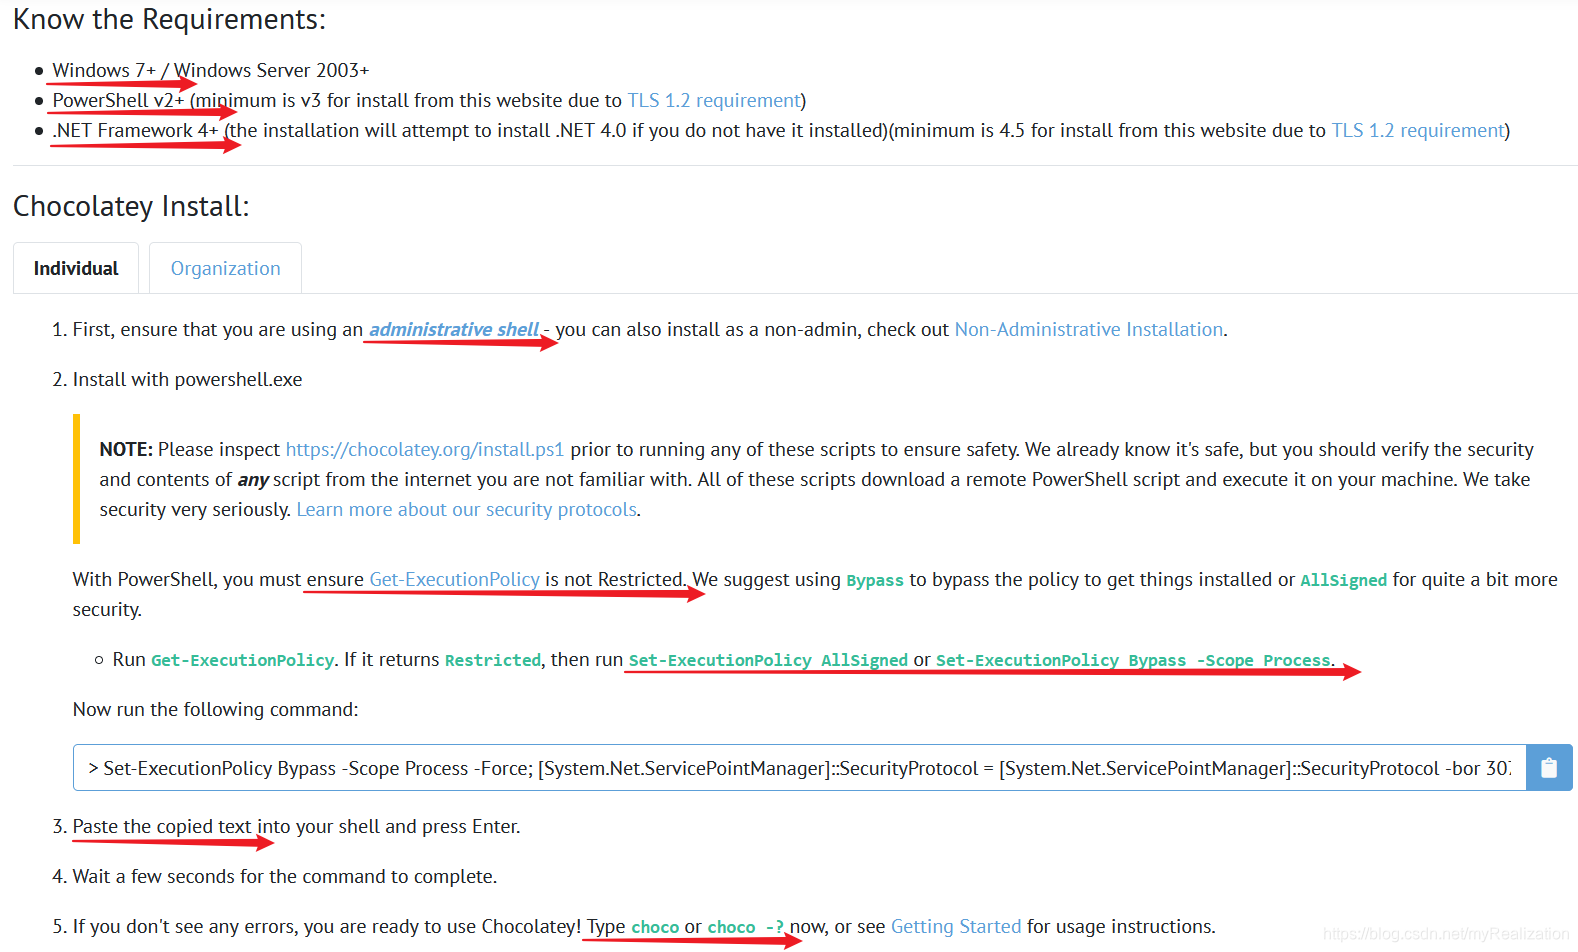The width and height of the screenshot is (1578, 952).
Task: Open Learn more about our security protocols
Action: 467,509
